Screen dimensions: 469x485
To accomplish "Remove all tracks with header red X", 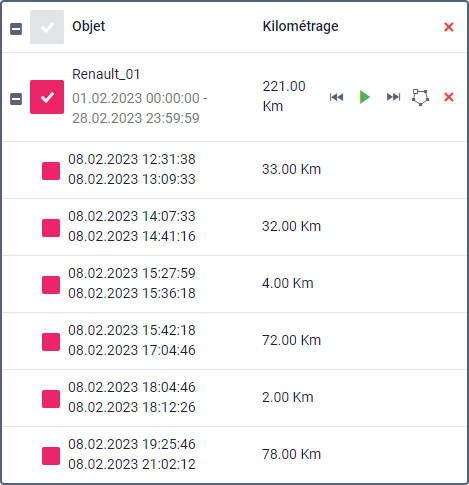I will point(449,27).
